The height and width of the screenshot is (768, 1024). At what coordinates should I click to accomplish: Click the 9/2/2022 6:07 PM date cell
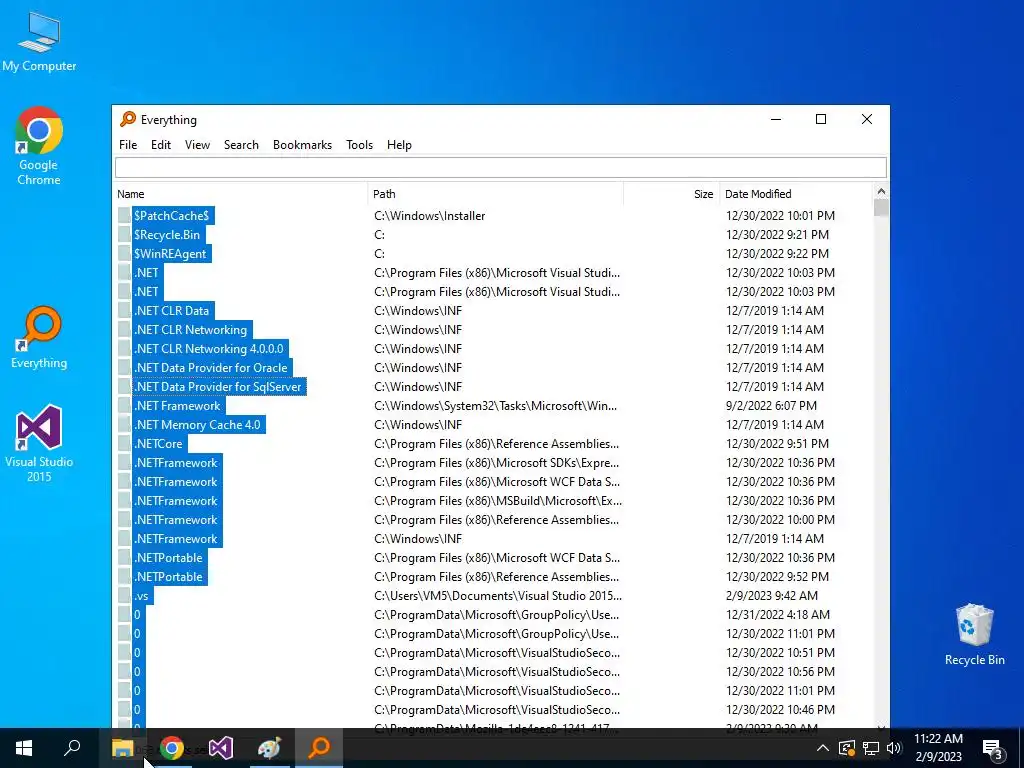(x=771, y=406)
